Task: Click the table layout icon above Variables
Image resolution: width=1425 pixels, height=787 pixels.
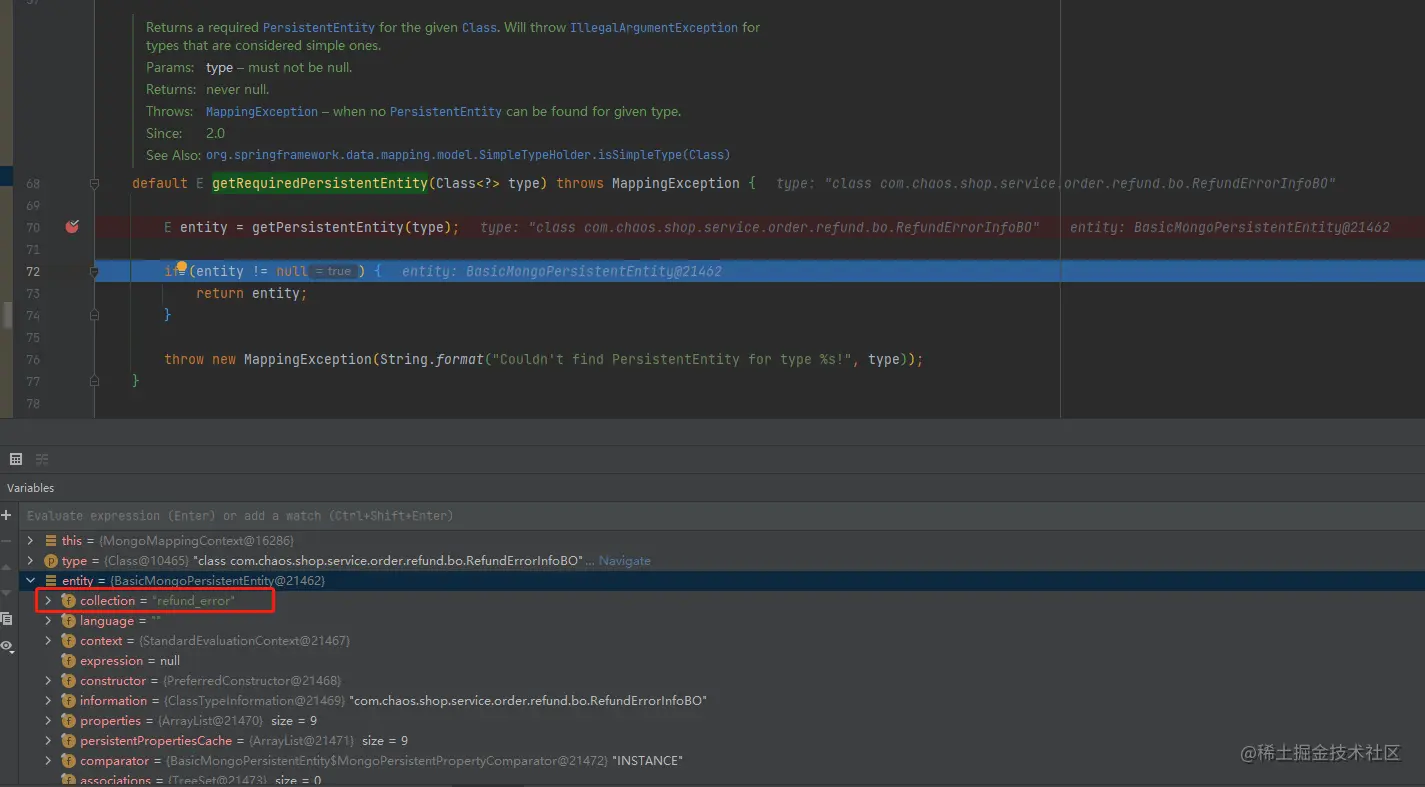Action: pyautogui.click(x=16, y=459)
